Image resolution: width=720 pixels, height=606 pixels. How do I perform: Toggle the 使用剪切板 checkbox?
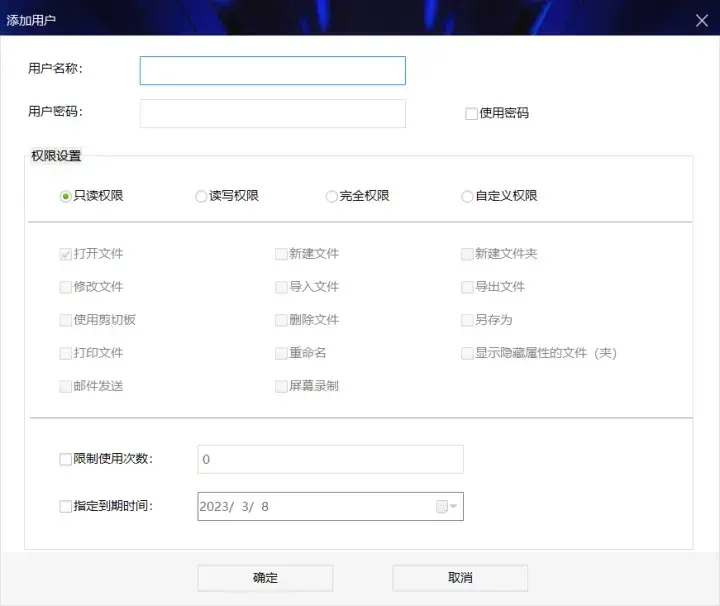66,320
